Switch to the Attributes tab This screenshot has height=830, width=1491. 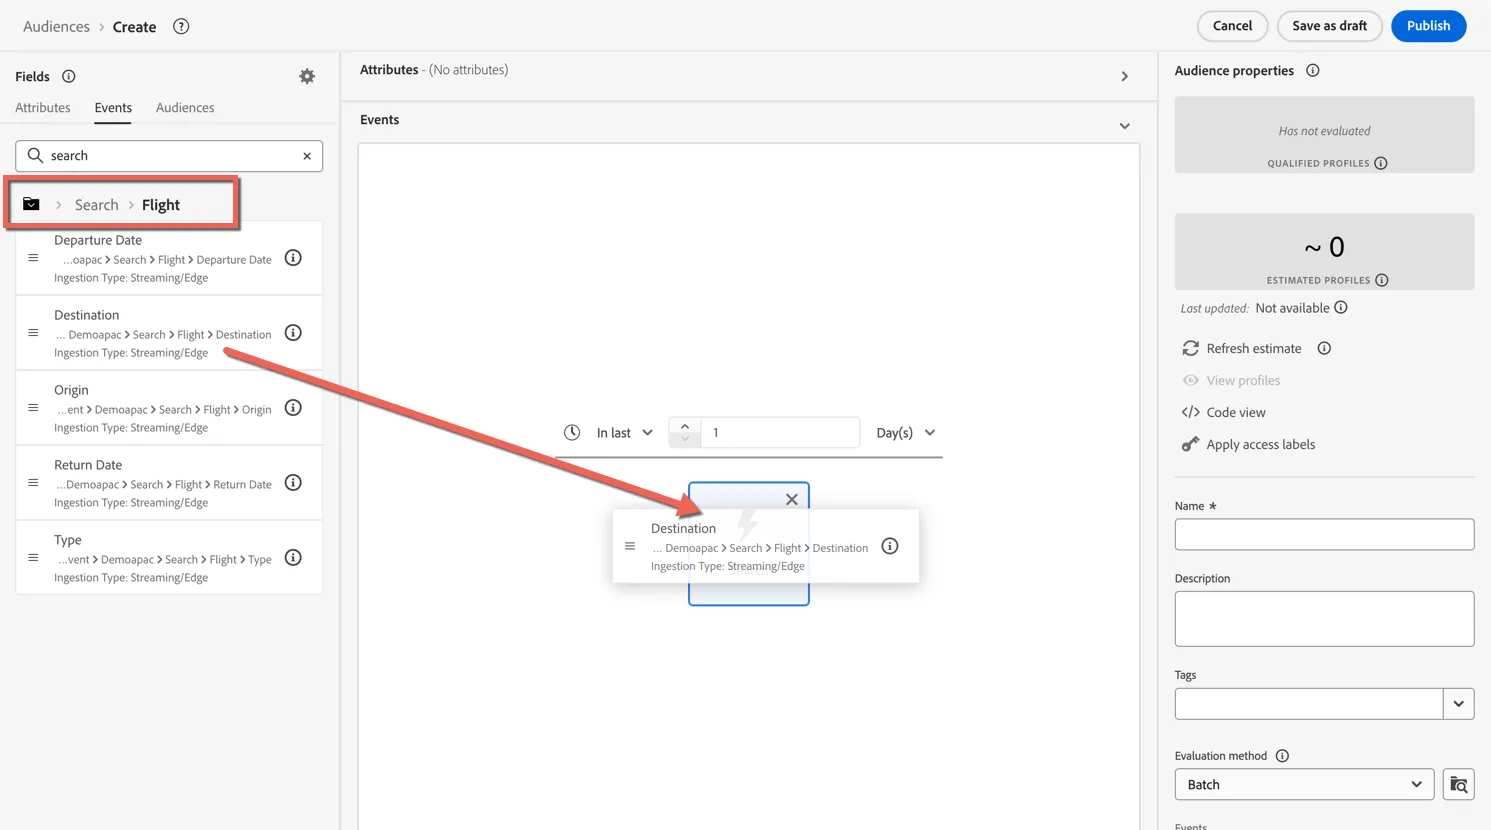(x=43, y=108)
